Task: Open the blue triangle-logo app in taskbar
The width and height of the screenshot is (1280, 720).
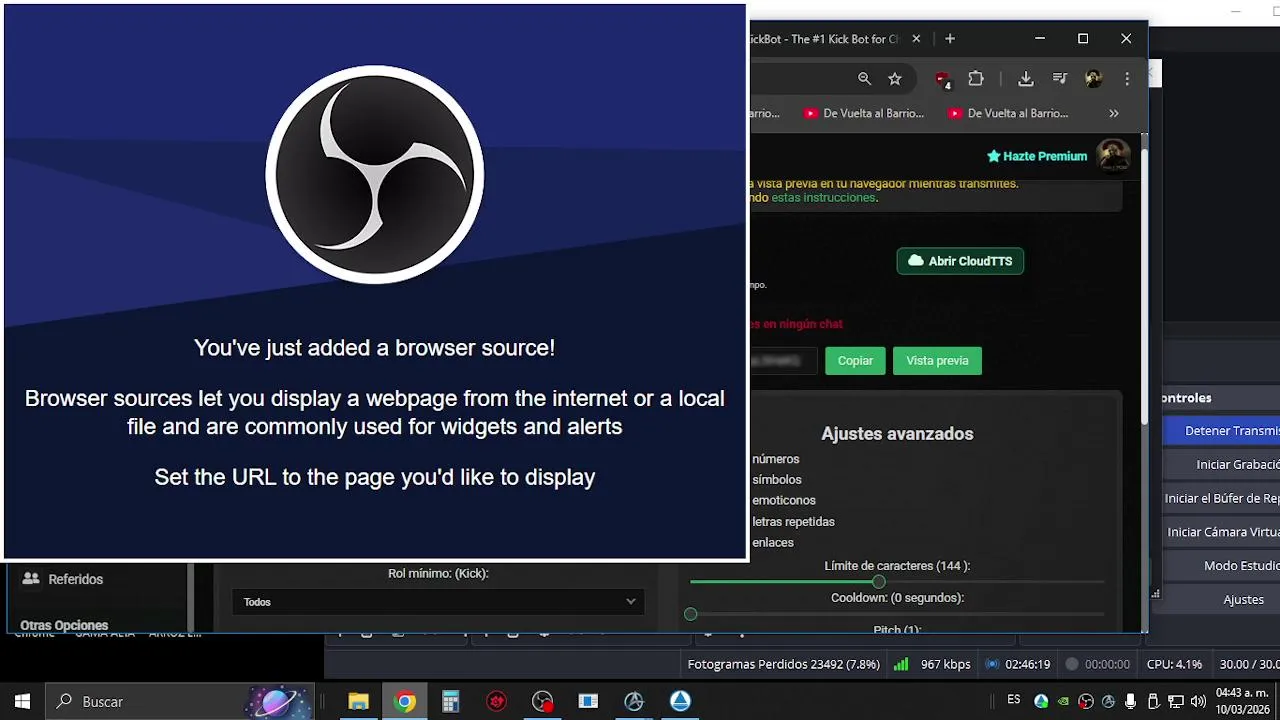Action: coord(680,701)
